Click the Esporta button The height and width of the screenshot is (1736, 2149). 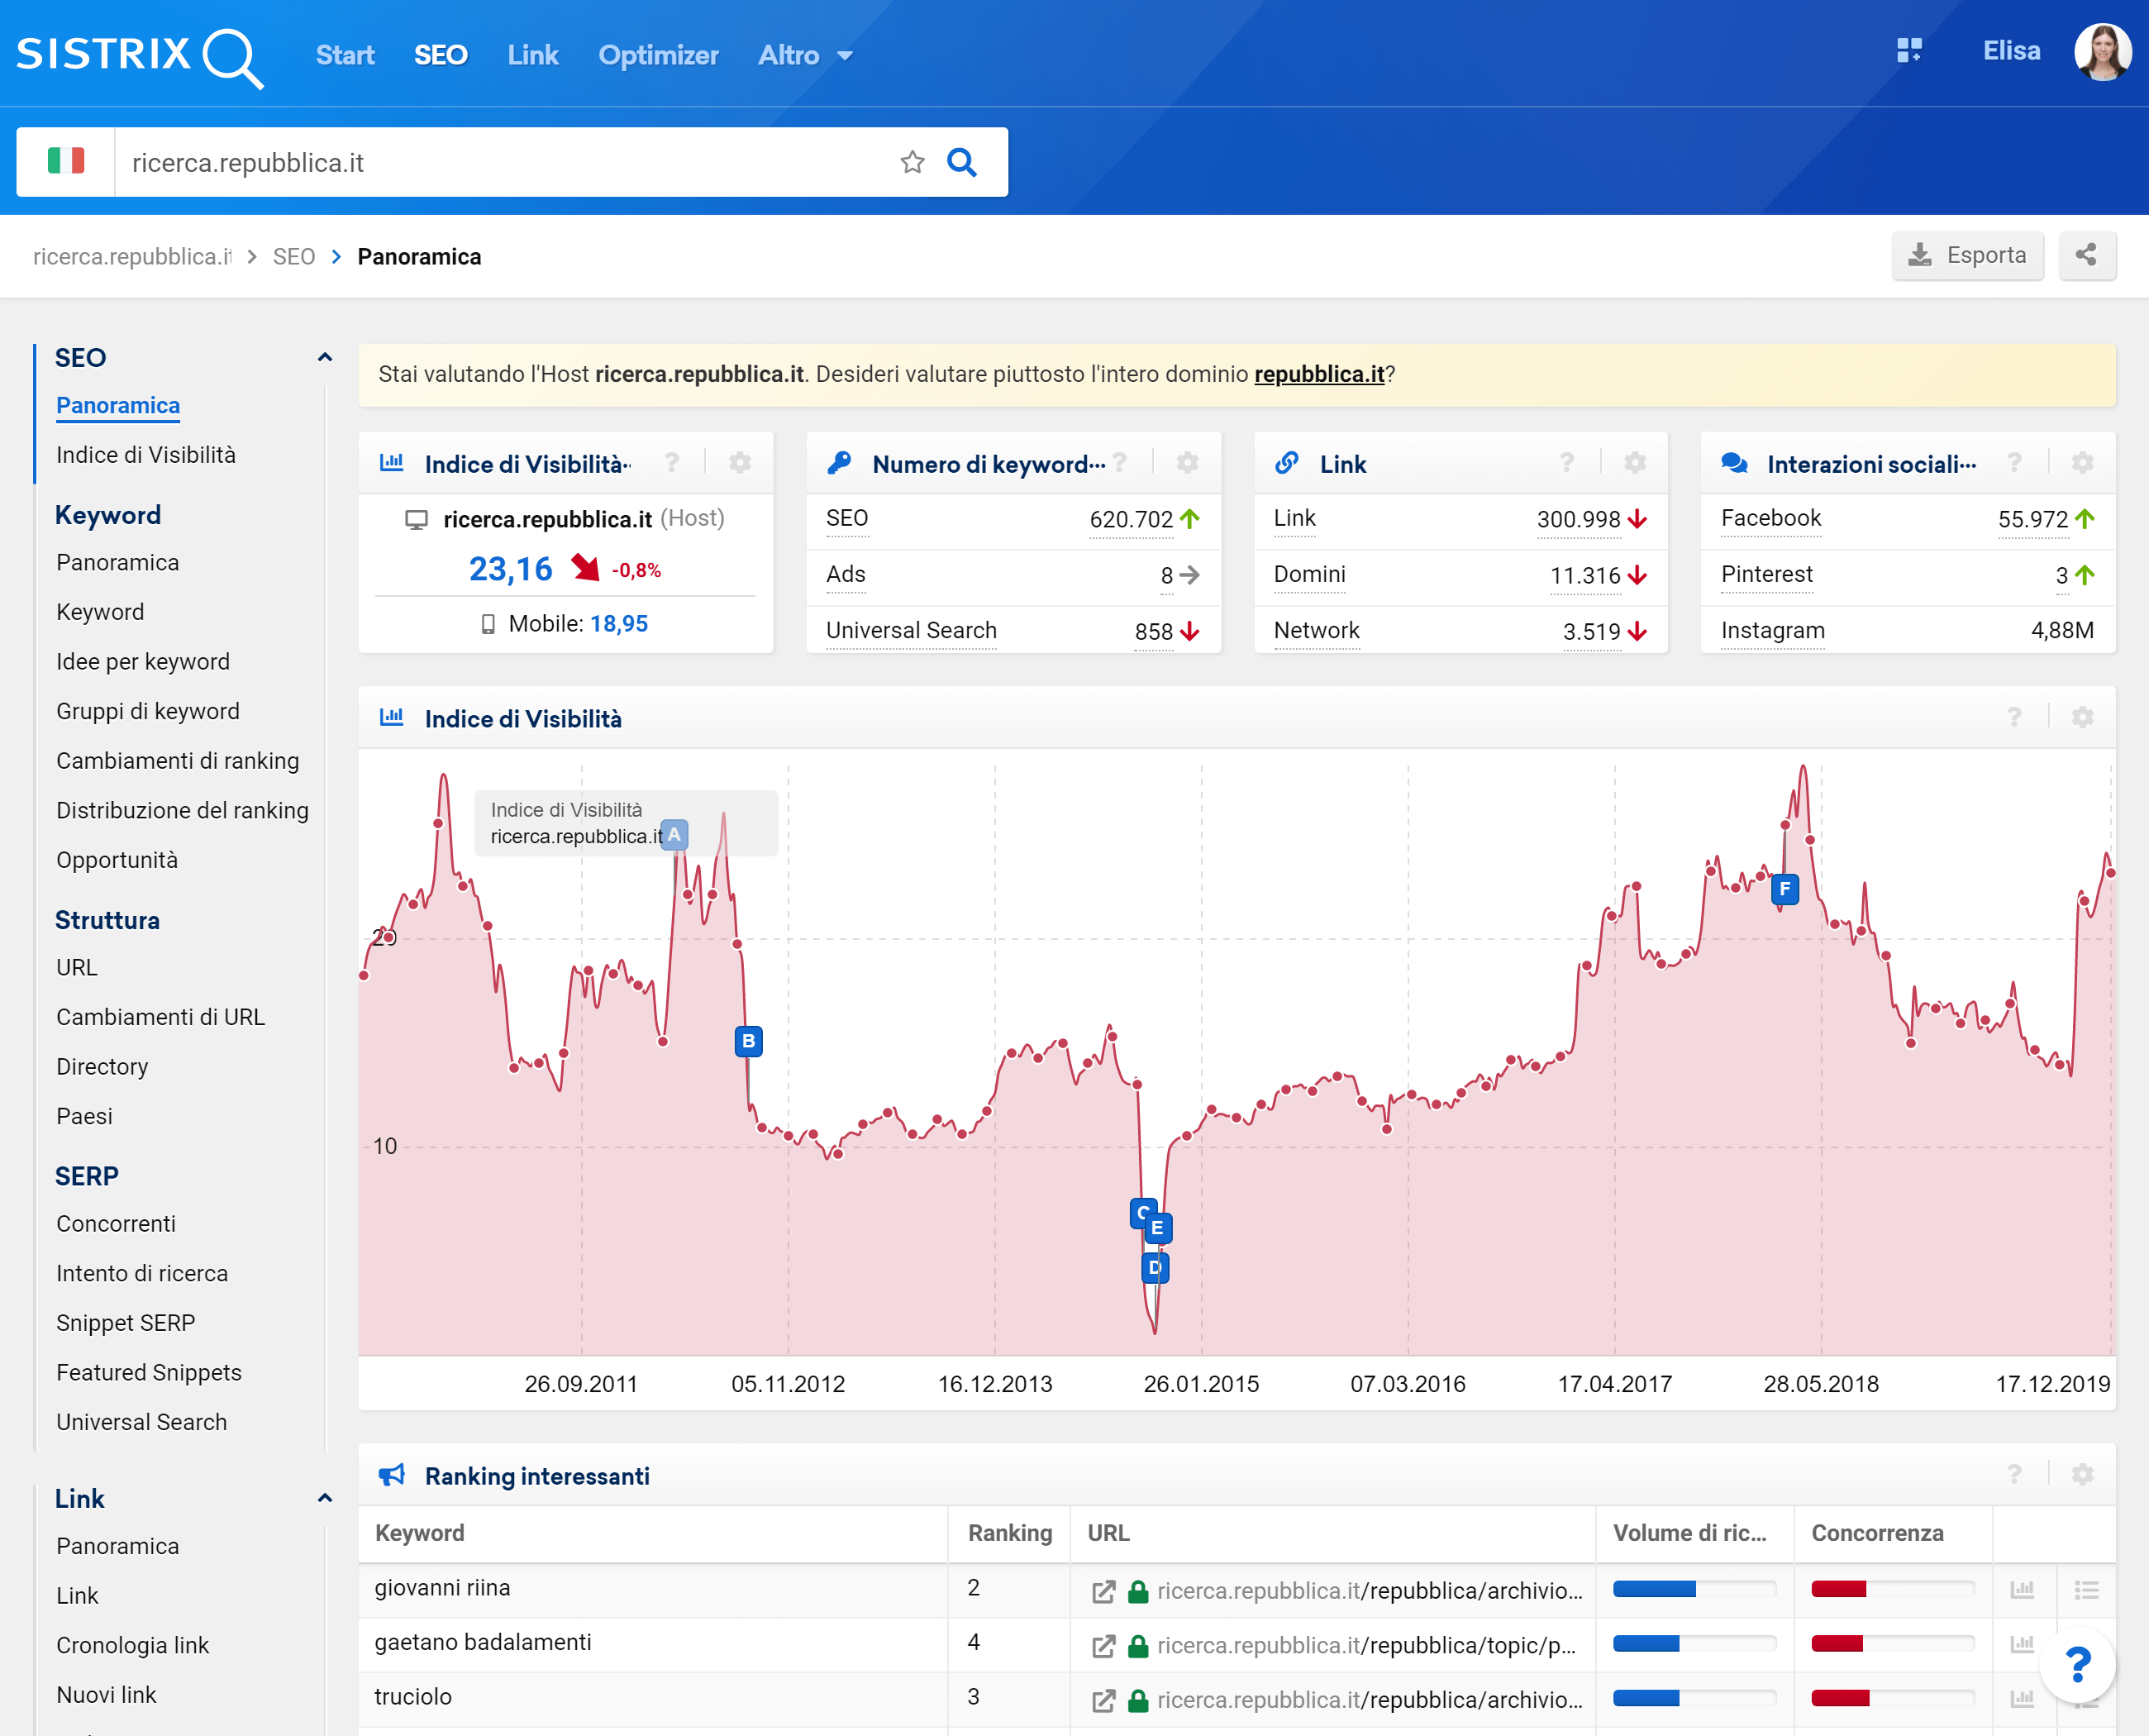pos(1967,255)
